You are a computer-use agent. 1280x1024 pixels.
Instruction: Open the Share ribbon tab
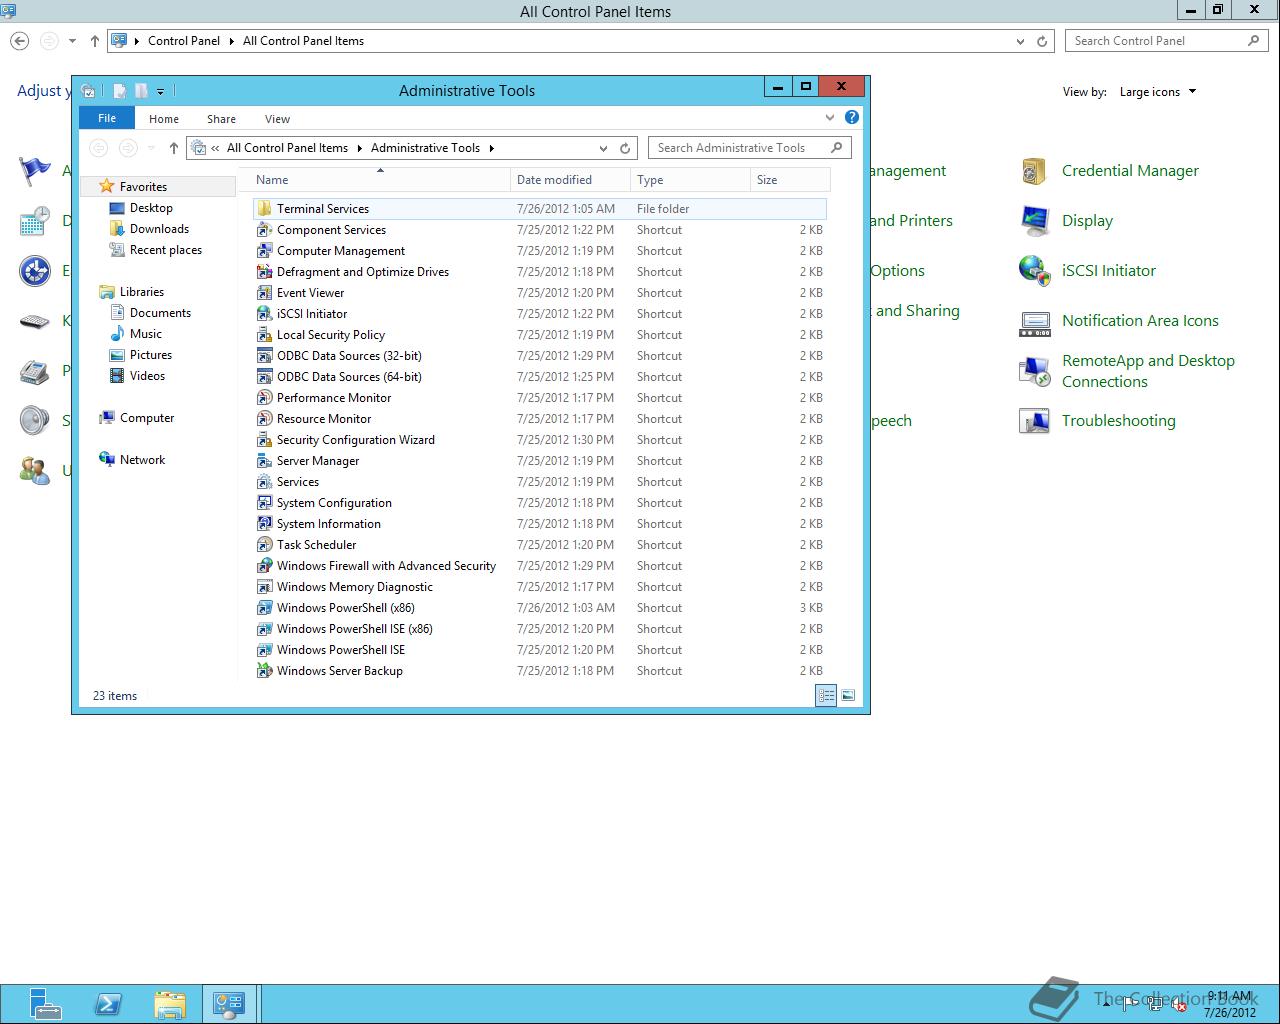(221, 118)
